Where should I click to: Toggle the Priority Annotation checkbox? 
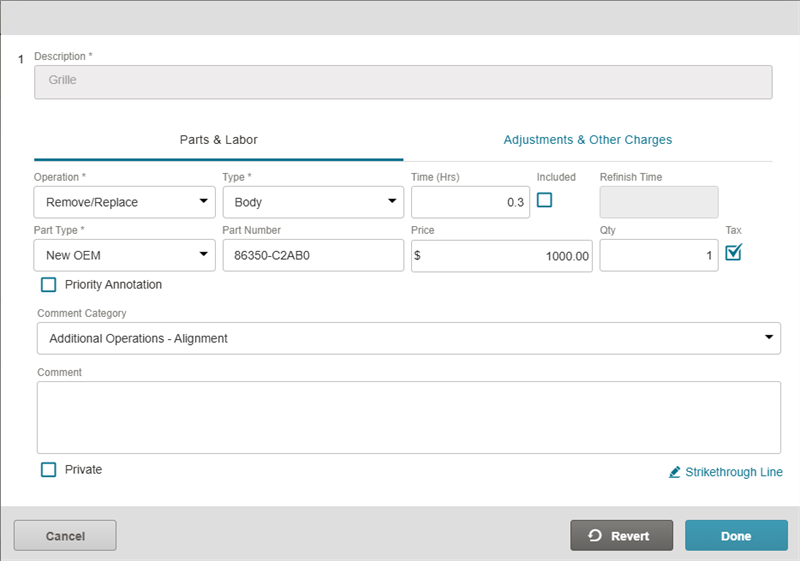pyautogui.click(x=49, y=285)
